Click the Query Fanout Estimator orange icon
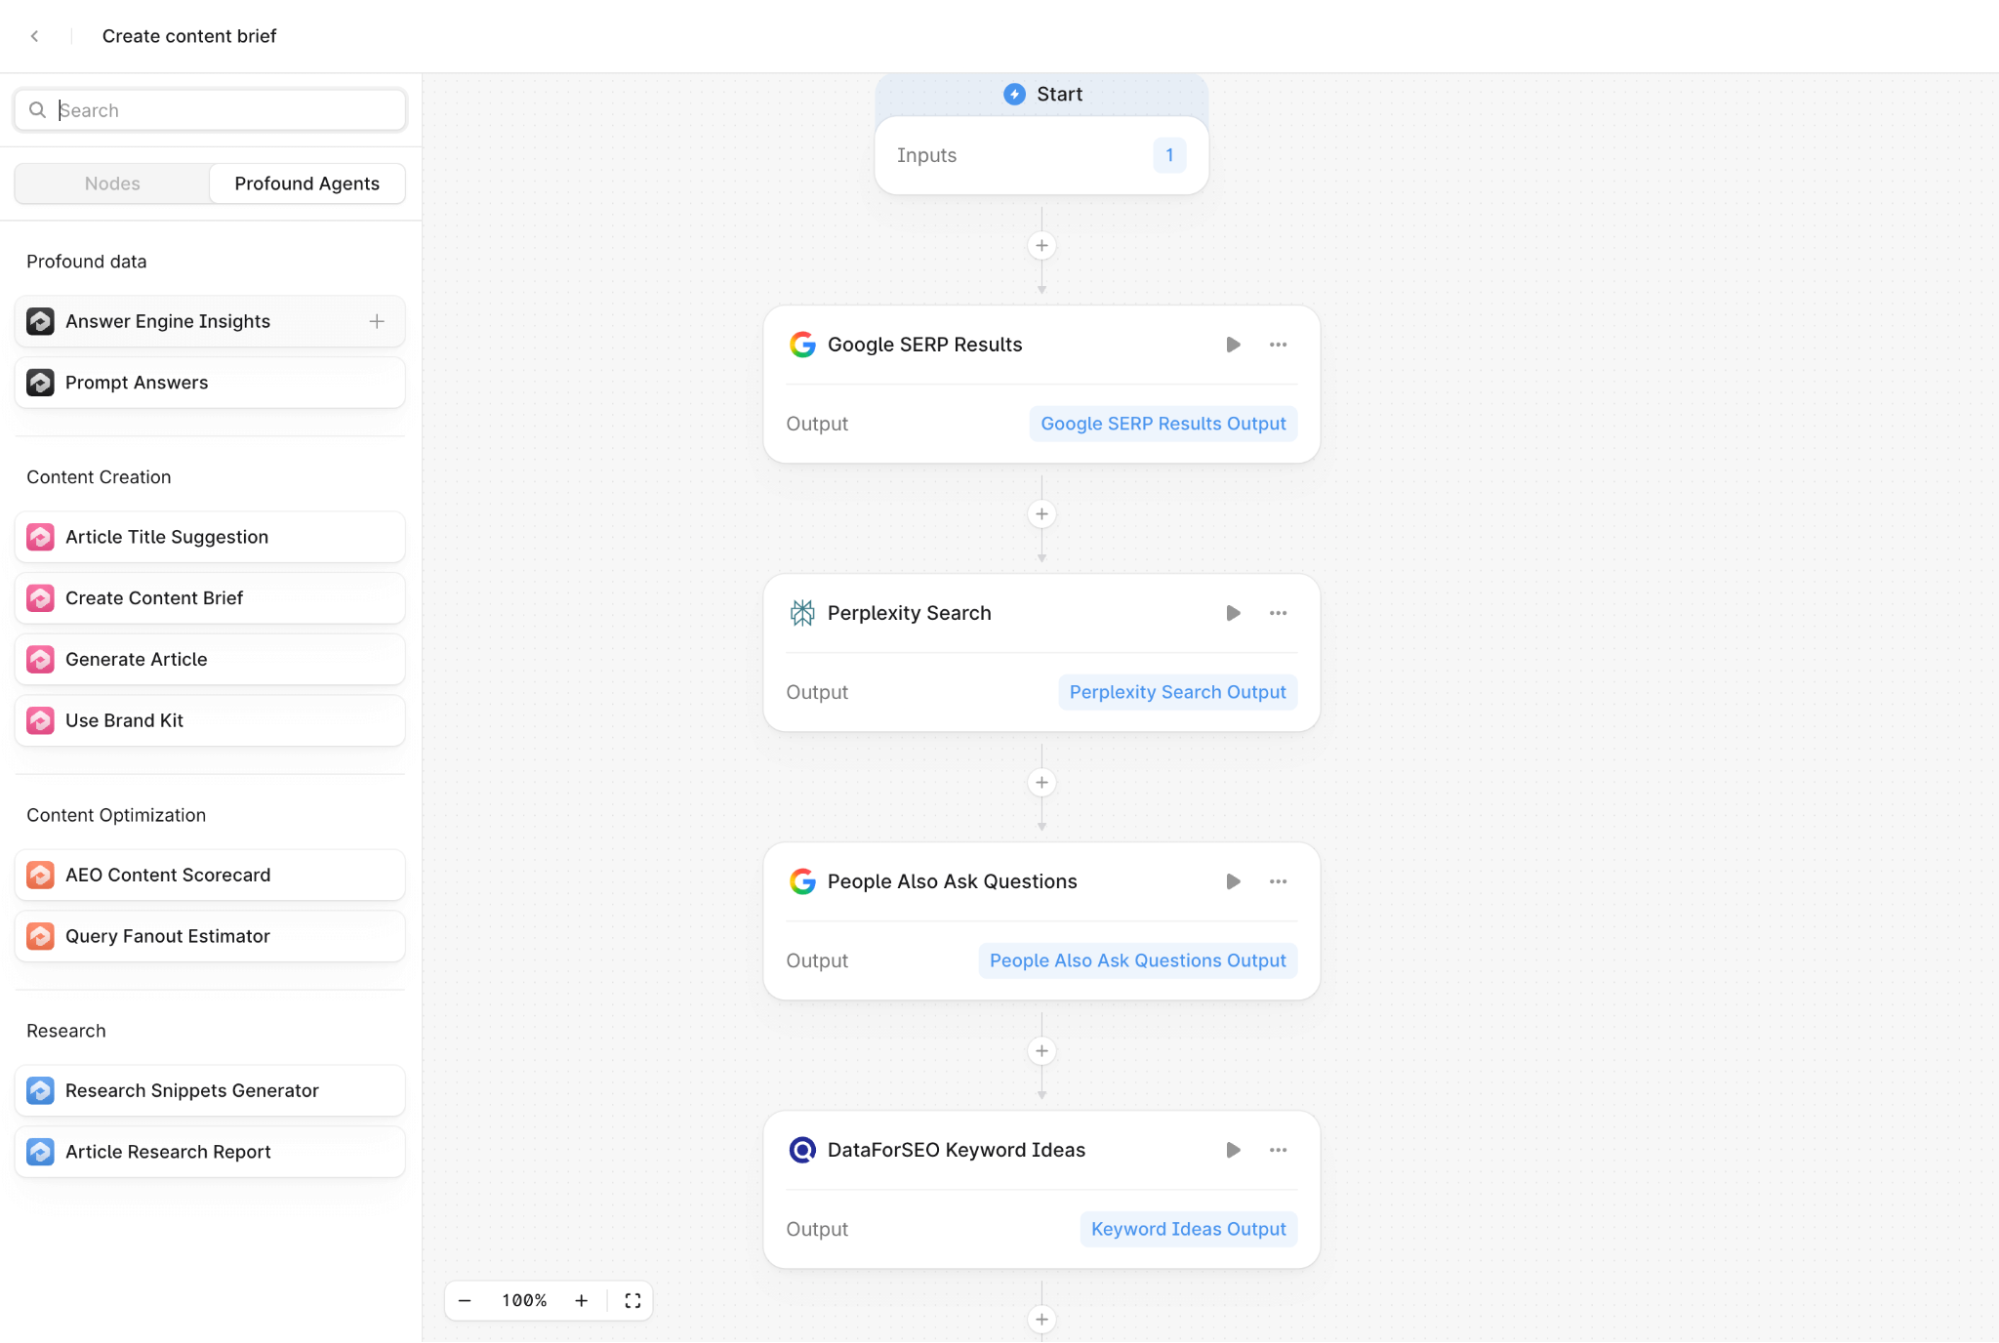The width and height of the screenshot is (1999, 1343). click(40, 936)
